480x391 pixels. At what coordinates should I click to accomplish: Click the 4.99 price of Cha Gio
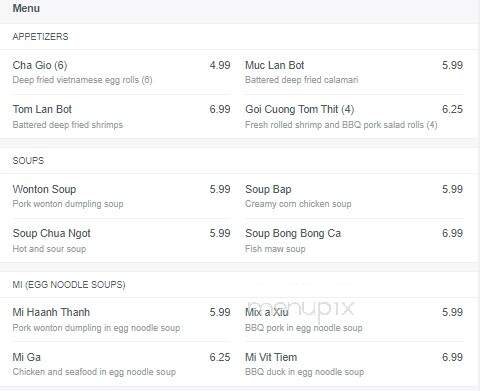pyautogui.click(x=220, y=65)
